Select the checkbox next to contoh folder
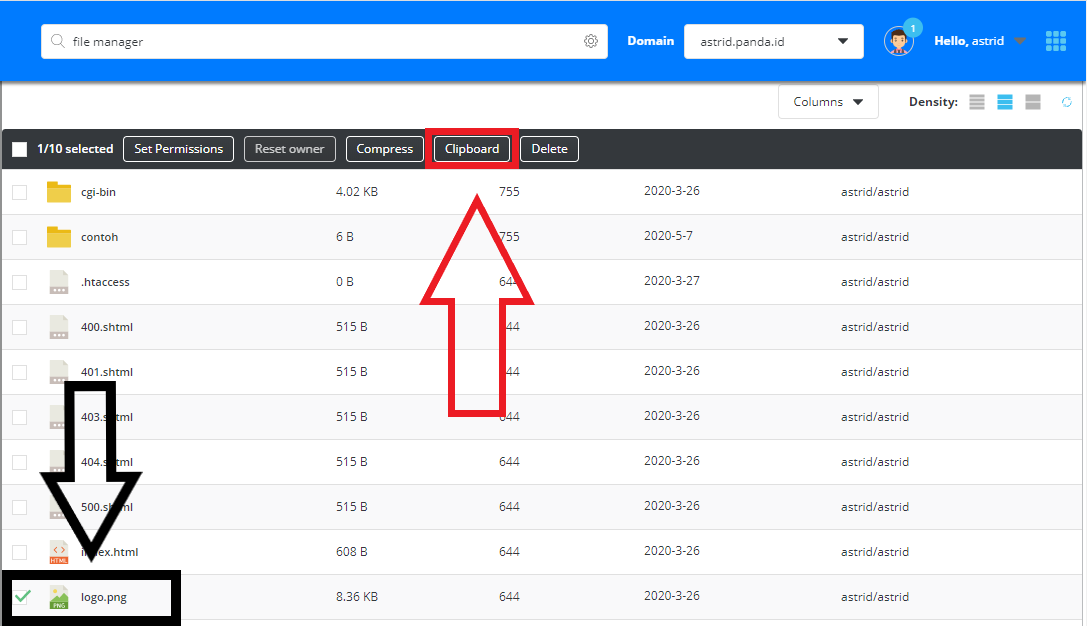The height and width of the screenshot is (626, 1087). click(x=17, y=236)
